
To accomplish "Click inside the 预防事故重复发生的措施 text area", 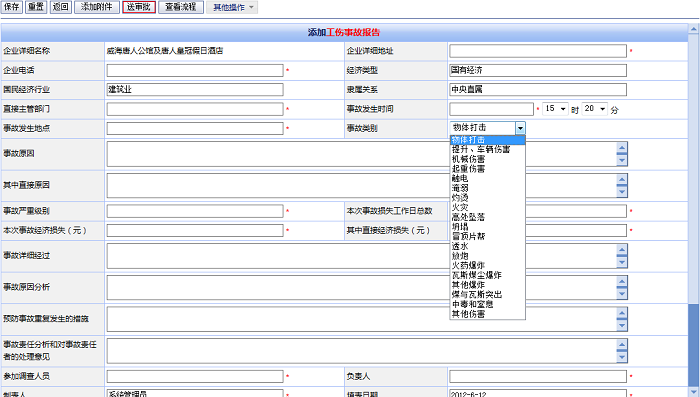I will [367, 319].
